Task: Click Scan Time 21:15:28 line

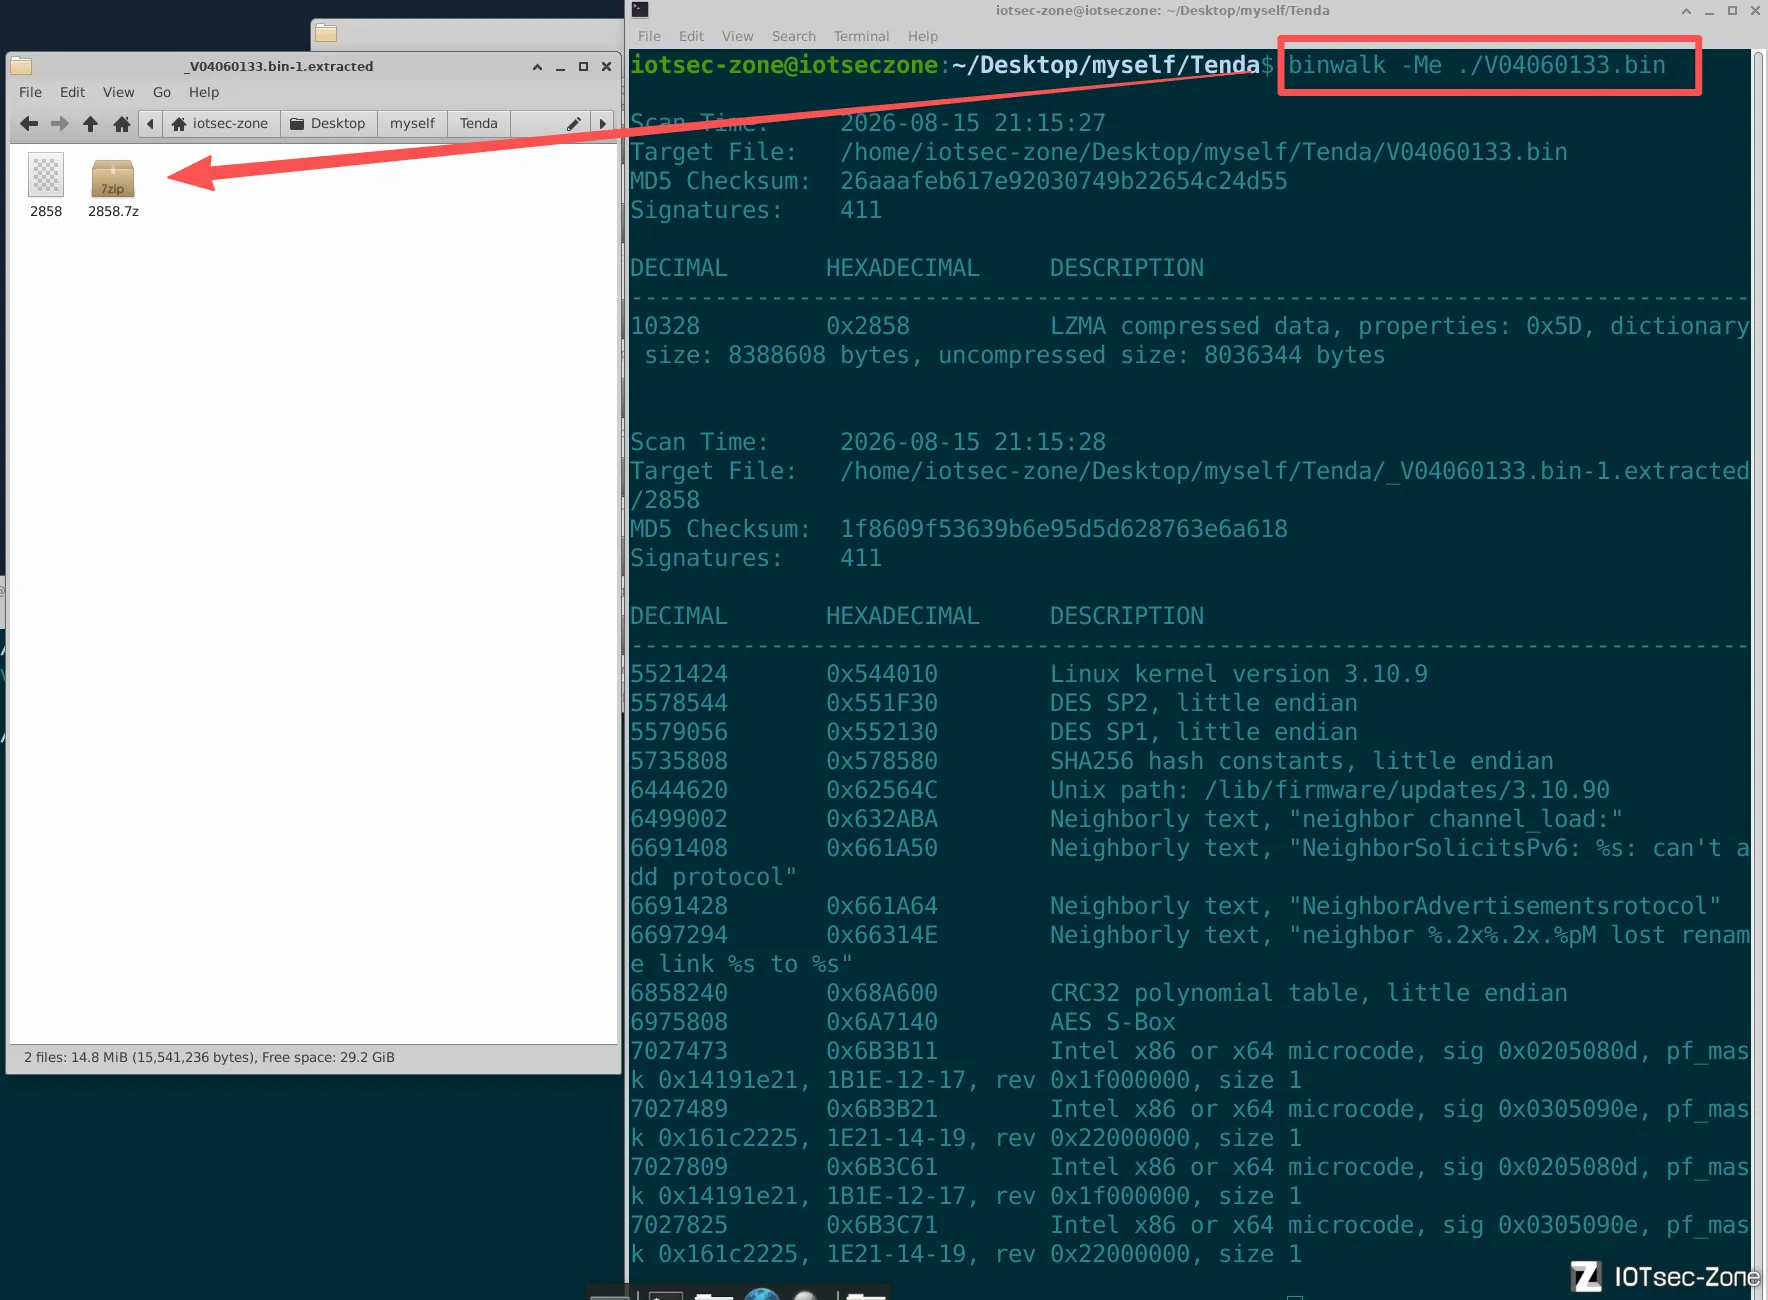Action: point(868,442)
